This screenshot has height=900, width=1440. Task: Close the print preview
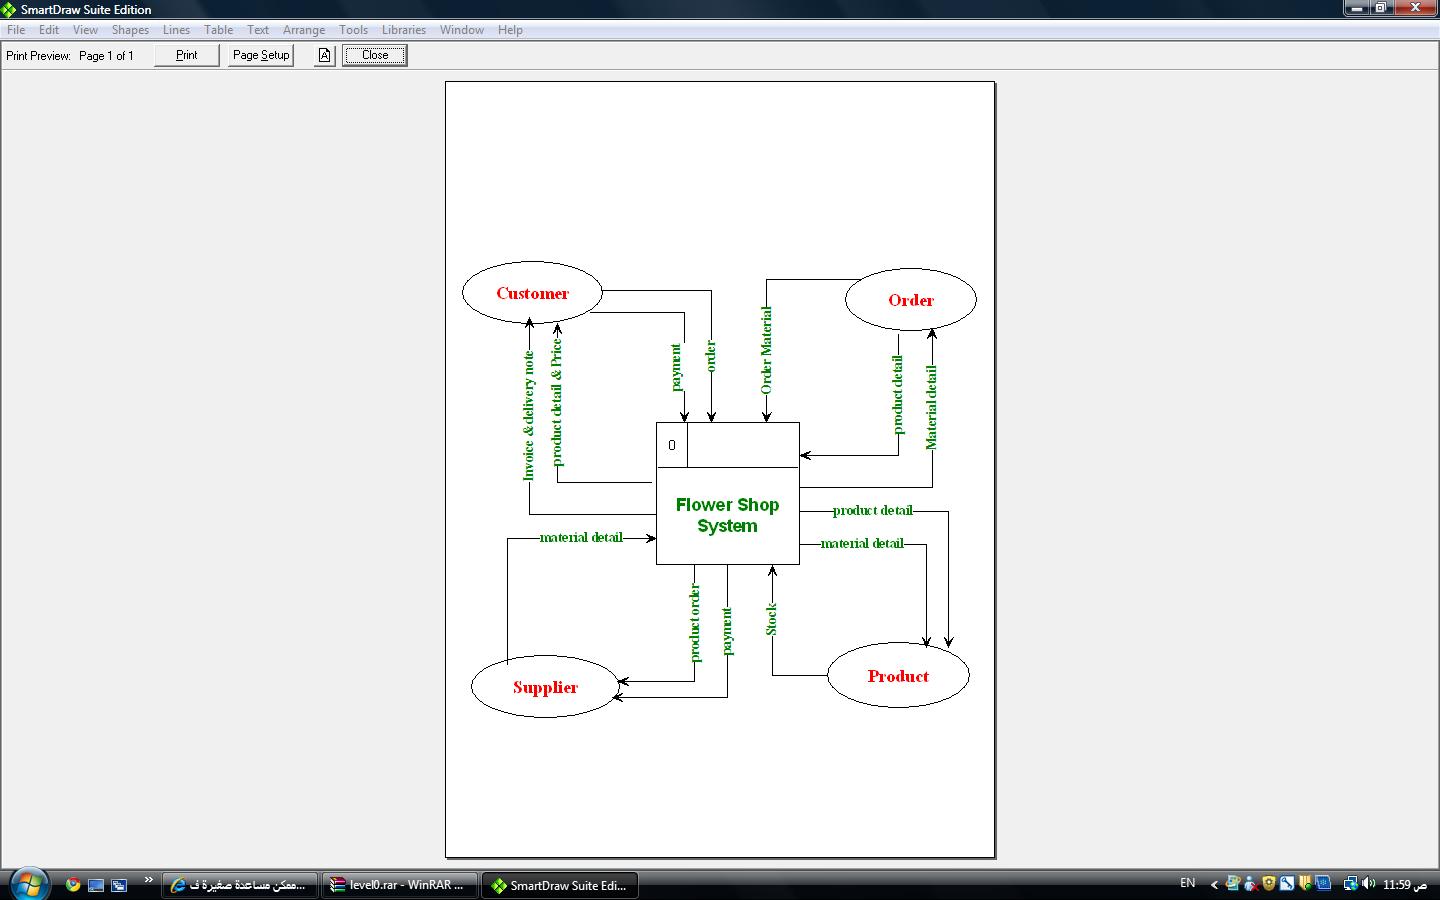click(x=375, y=56)
